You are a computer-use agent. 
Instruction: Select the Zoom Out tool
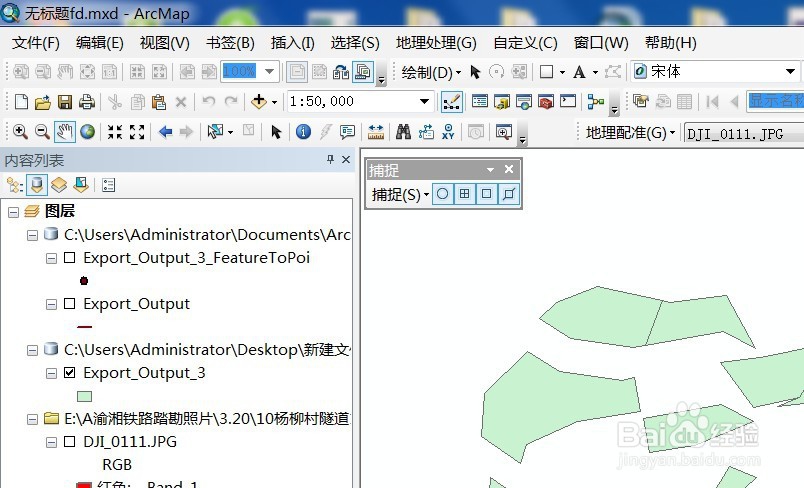click(42, 132)
